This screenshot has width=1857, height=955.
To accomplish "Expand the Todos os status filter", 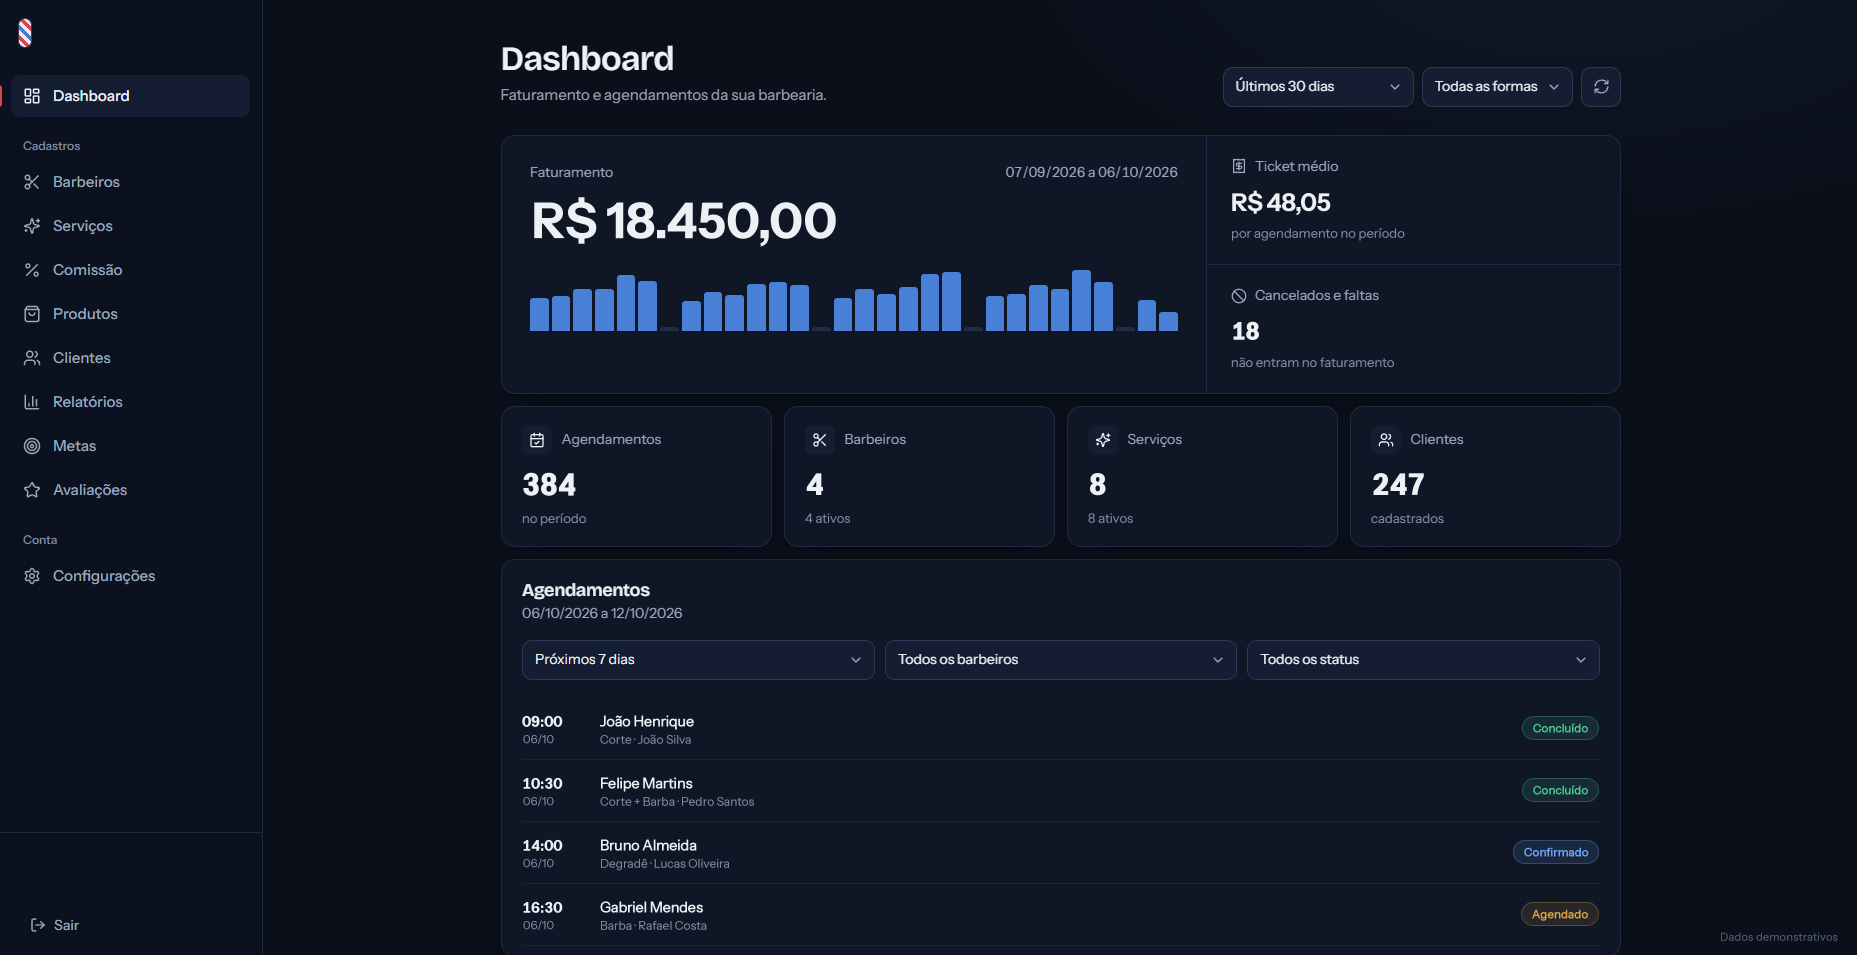I will (x=1423, y=660).
